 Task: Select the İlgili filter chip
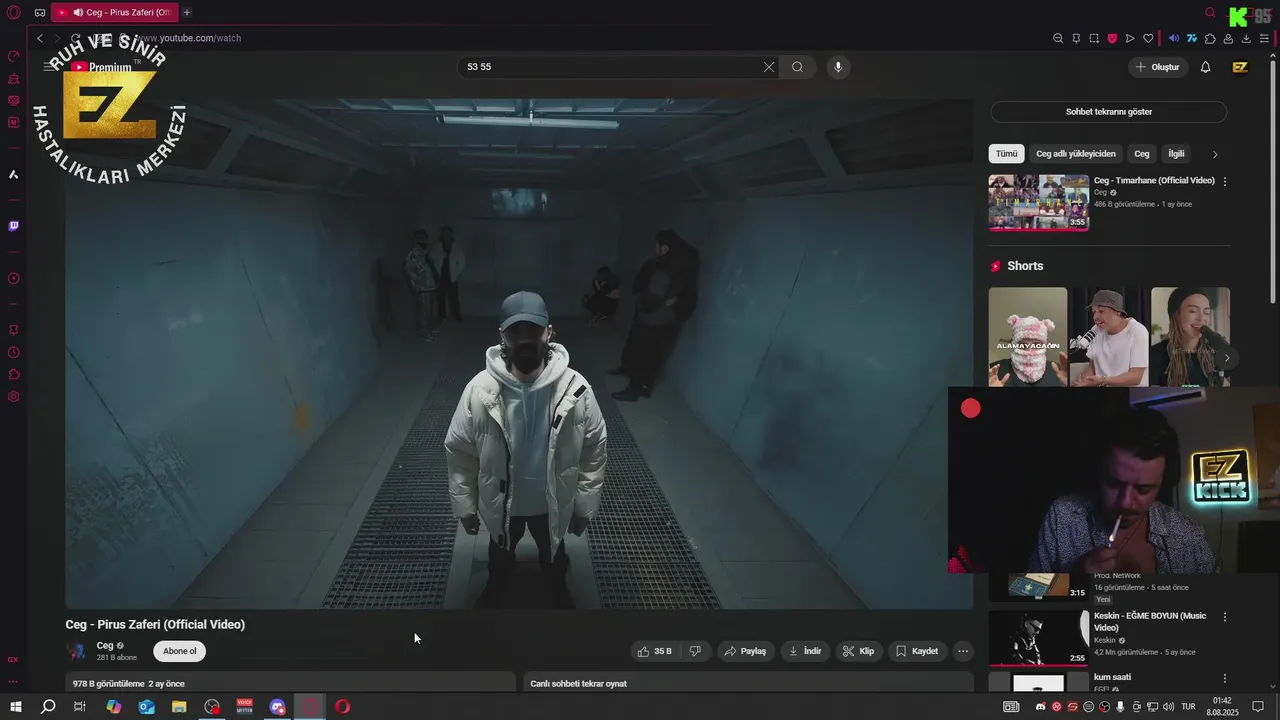click(1177, 154)
